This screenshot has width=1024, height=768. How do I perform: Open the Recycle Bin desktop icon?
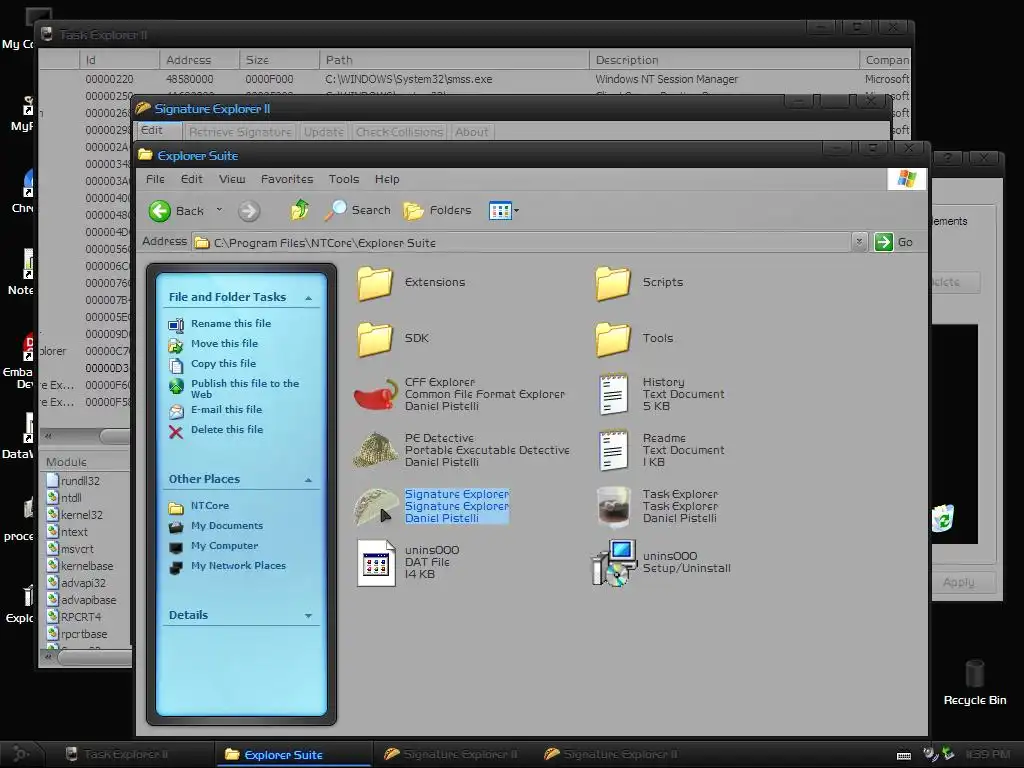pos(974,682)
